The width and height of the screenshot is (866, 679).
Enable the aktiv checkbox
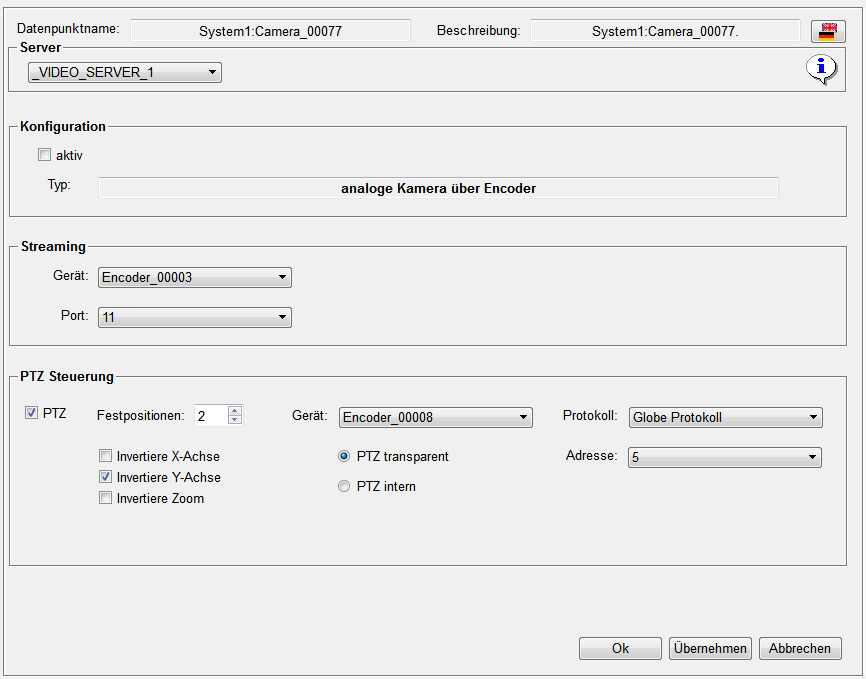click(44, 155)
